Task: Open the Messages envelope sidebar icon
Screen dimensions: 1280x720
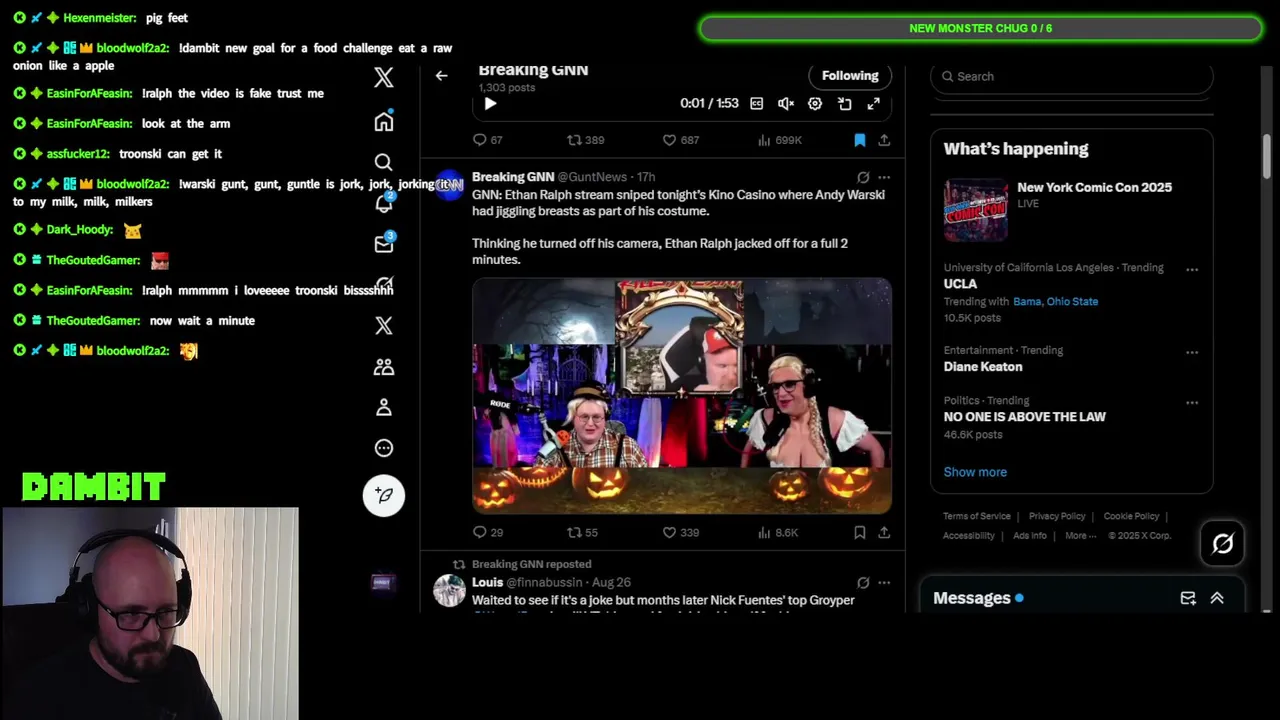Action: point(384,244)
